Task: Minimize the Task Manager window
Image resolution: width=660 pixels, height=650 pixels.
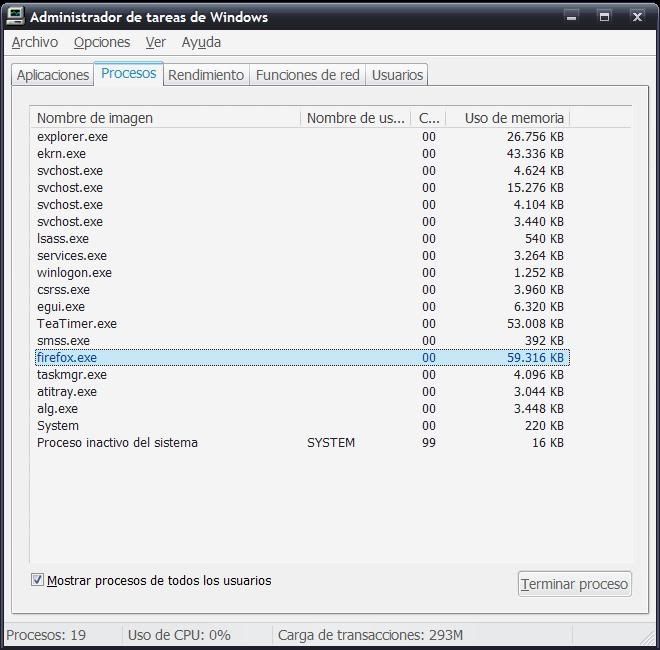Action: [x=571, y=17]
